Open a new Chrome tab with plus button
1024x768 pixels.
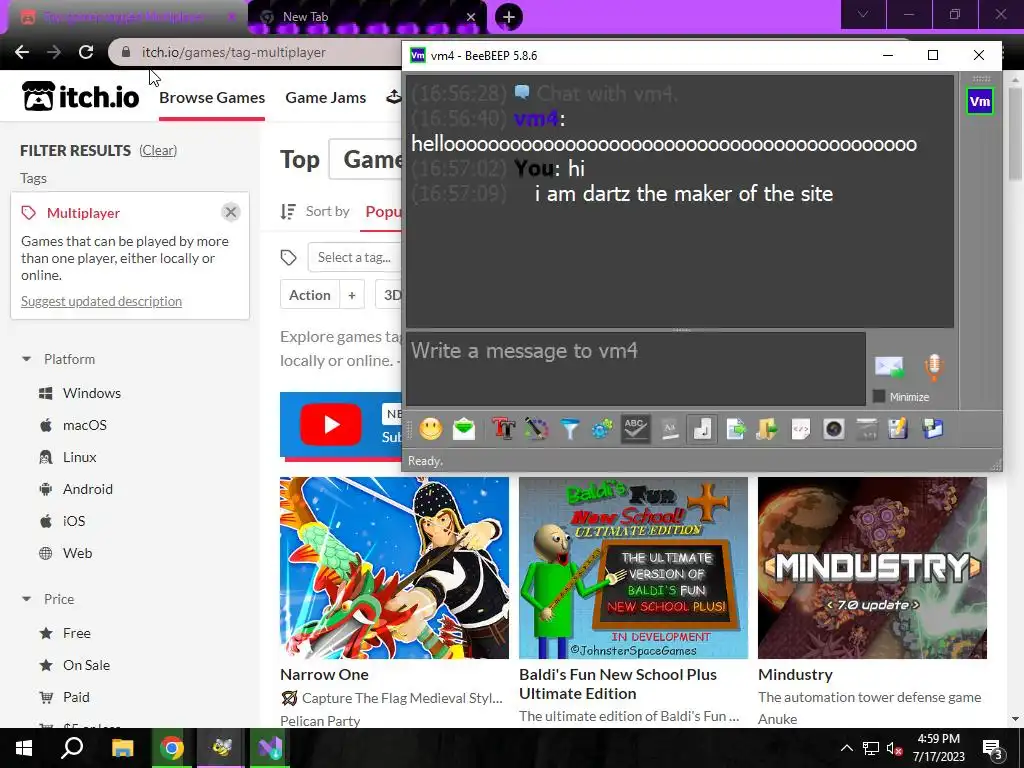[509, 17]
